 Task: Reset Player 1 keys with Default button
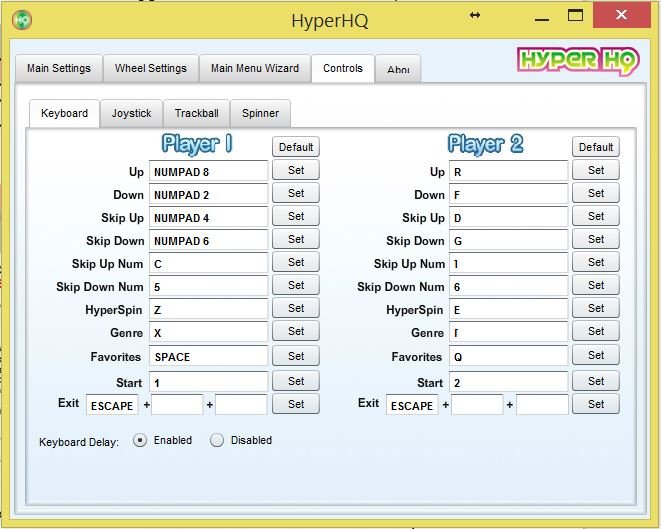(296, 147)
